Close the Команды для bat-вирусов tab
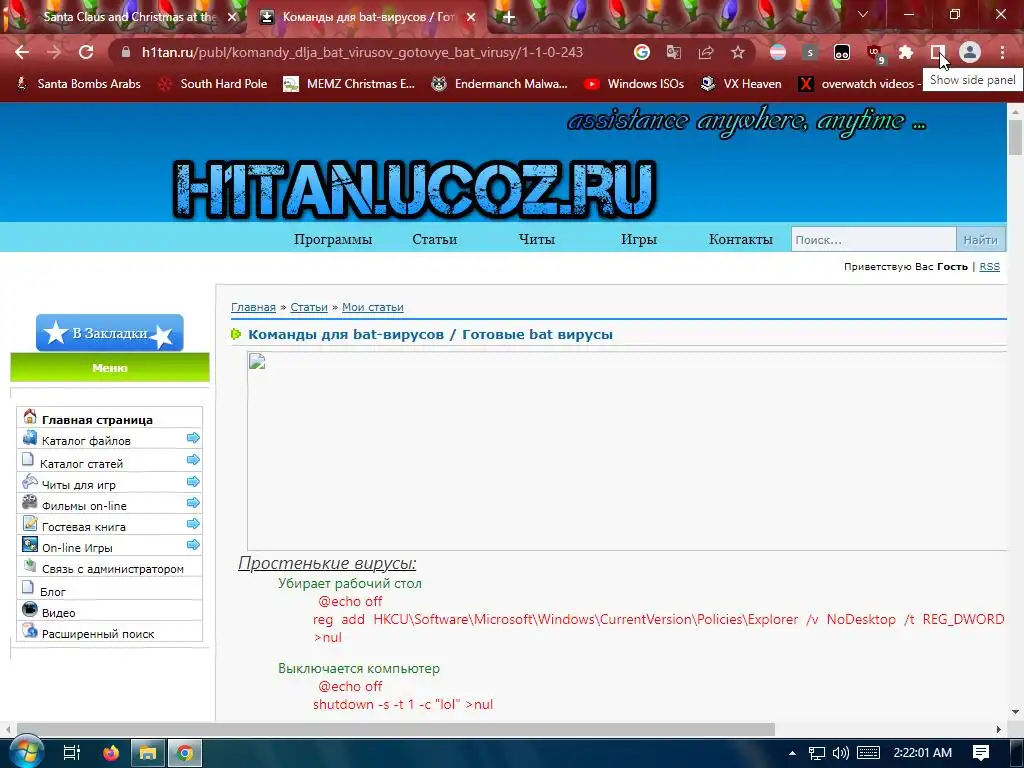The image size is (1024, 768). tap(471, 17)
